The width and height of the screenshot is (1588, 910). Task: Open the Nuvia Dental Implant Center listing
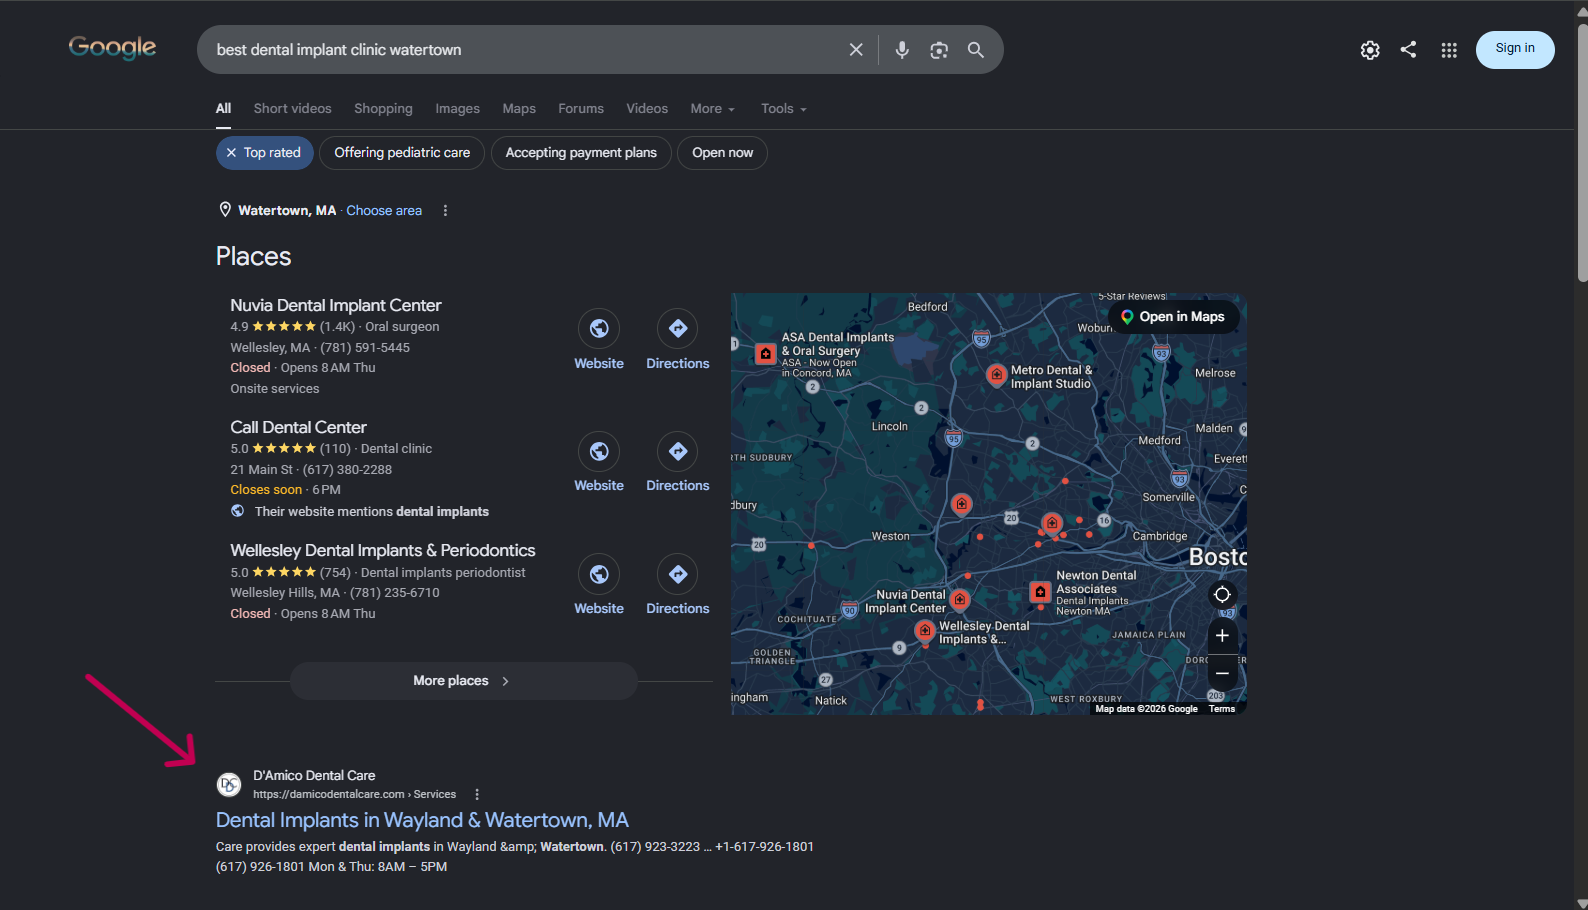[336, 306]
